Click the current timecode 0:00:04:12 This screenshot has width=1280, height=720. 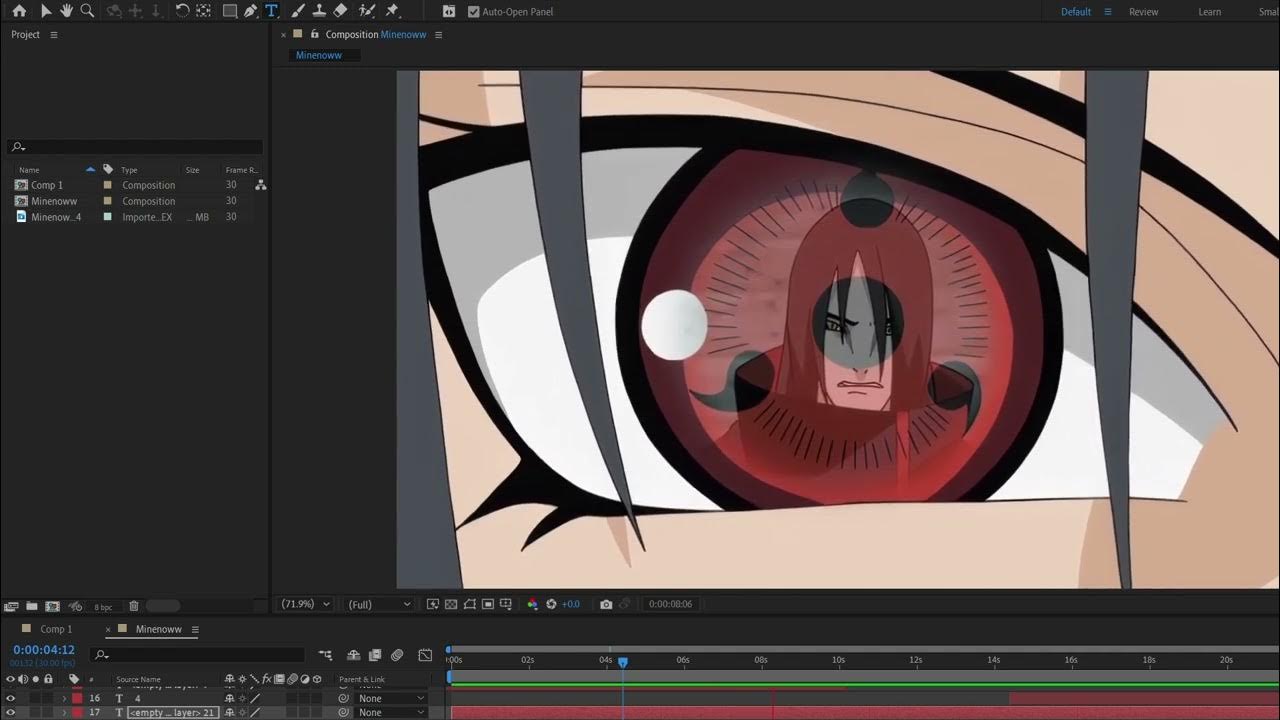[x=44, y=650]
